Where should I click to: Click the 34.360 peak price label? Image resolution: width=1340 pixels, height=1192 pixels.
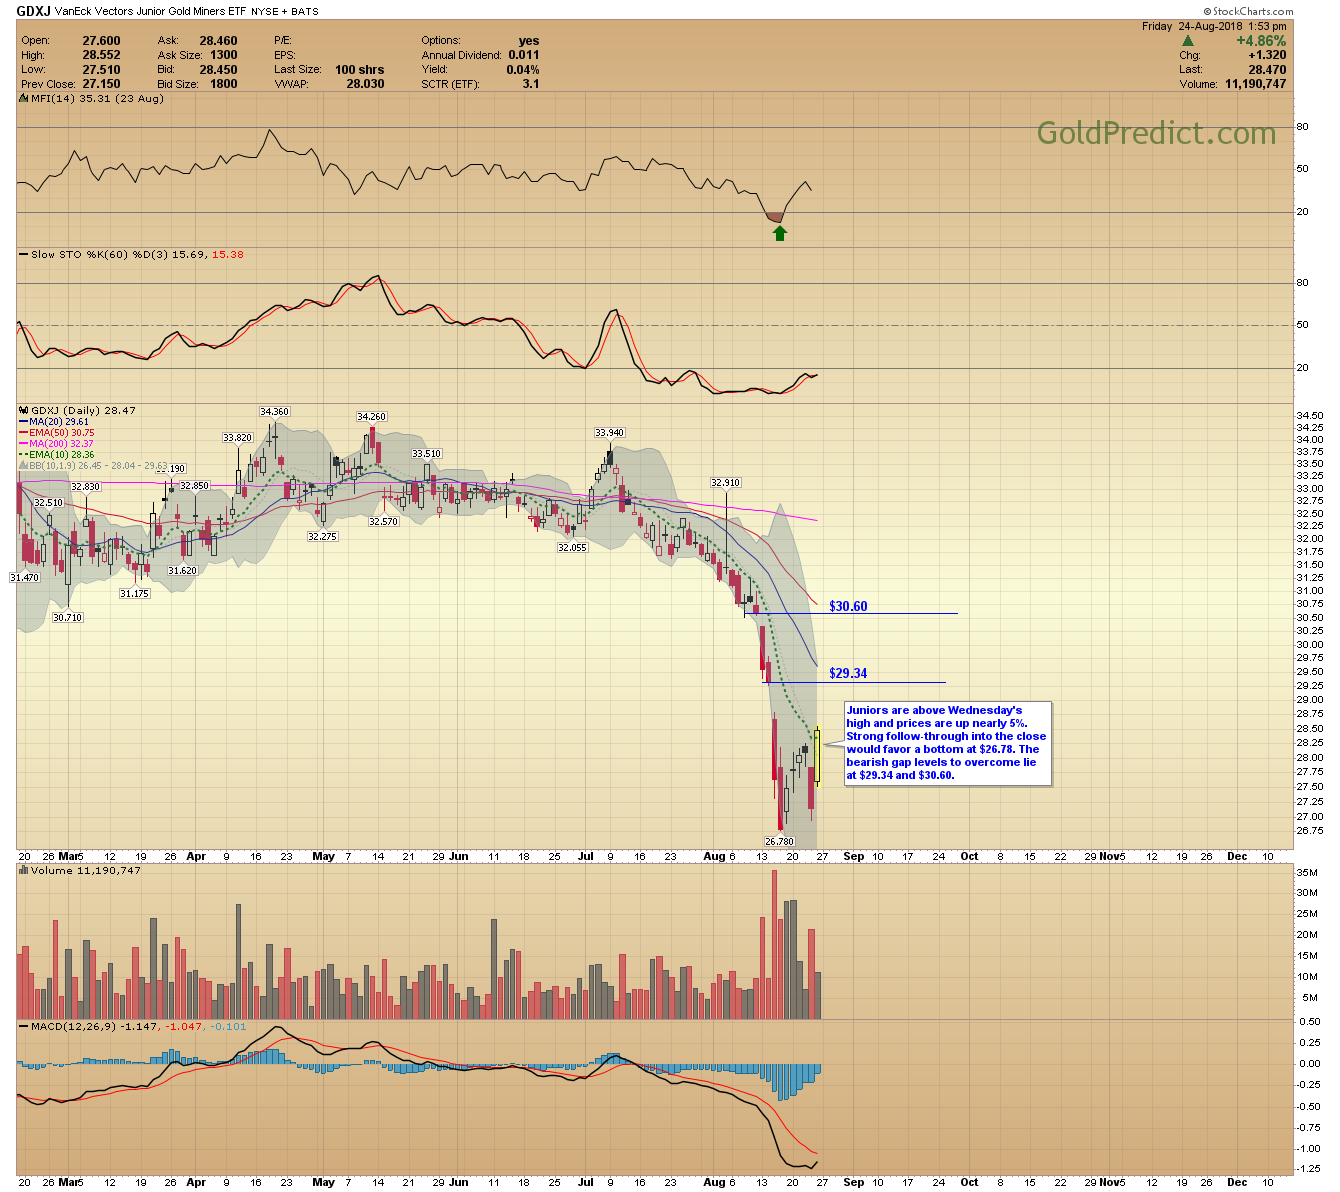(x=274, y=412)
